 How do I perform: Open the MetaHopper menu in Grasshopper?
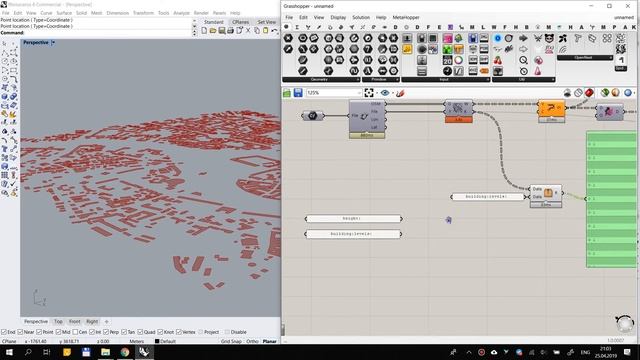(406, 18)
